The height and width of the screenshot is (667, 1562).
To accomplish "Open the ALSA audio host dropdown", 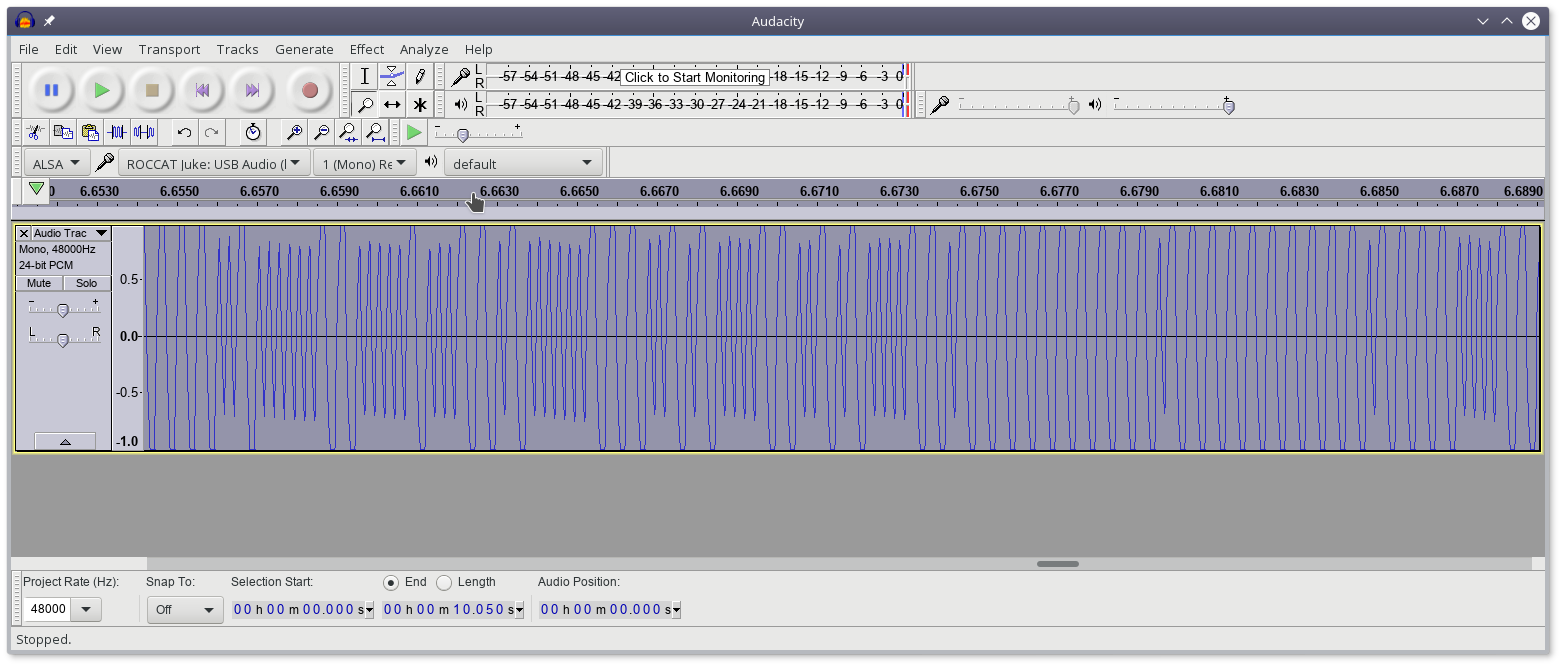I will [x=56, y=163].
